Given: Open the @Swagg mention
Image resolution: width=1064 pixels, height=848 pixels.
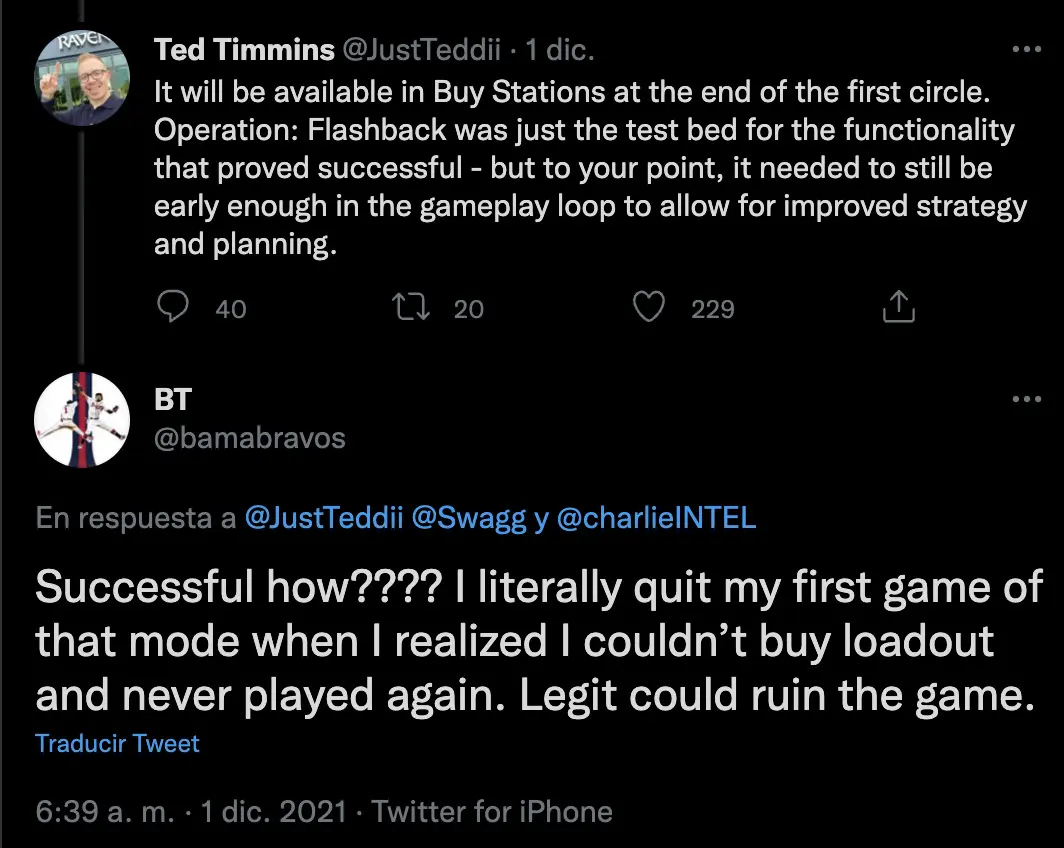Looking at the screenshot, I should tap(469, 518).
